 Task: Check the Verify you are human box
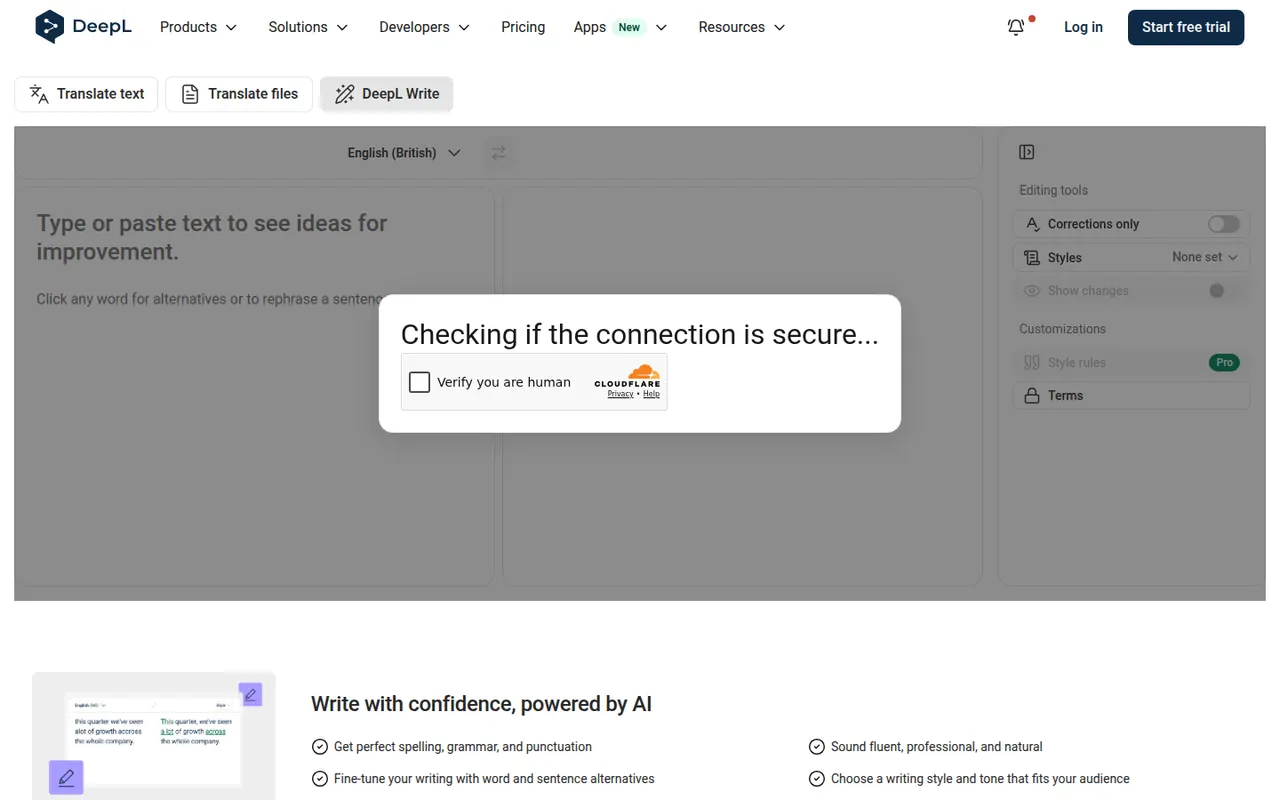[420, 382]
